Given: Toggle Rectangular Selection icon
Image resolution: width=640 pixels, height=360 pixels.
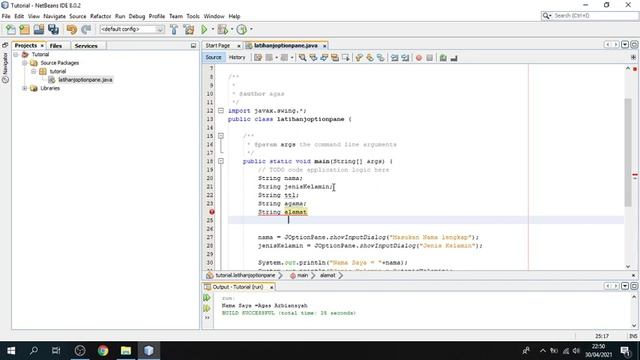Looking at the screenshot, I should (346, 58).
